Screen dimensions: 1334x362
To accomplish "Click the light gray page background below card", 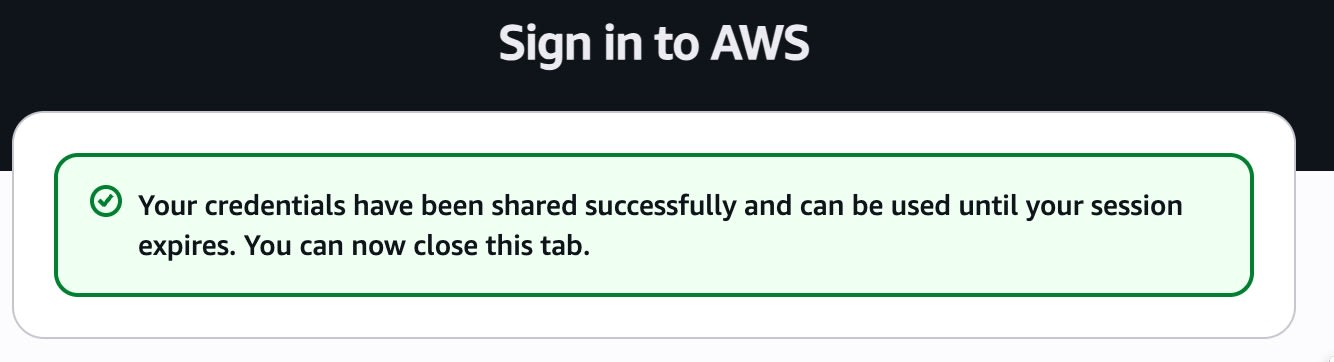I will coord(653,352).
